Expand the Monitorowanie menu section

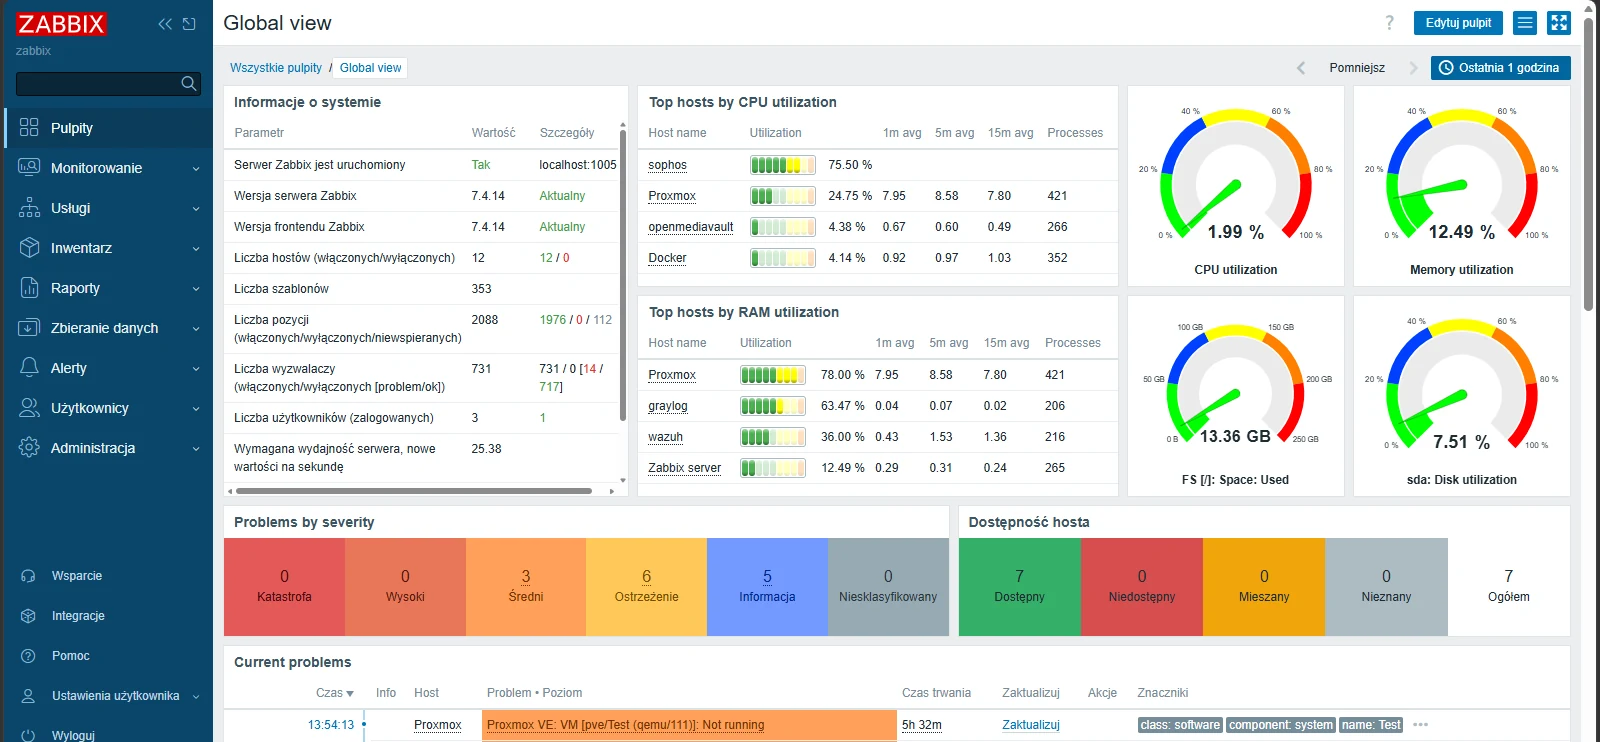[x=108, y=168]
